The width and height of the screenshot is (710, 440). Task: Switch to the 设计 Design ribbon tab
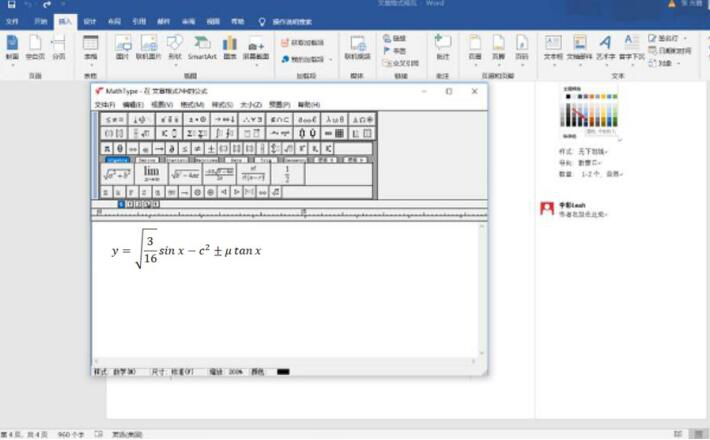[x=90, y=21]
